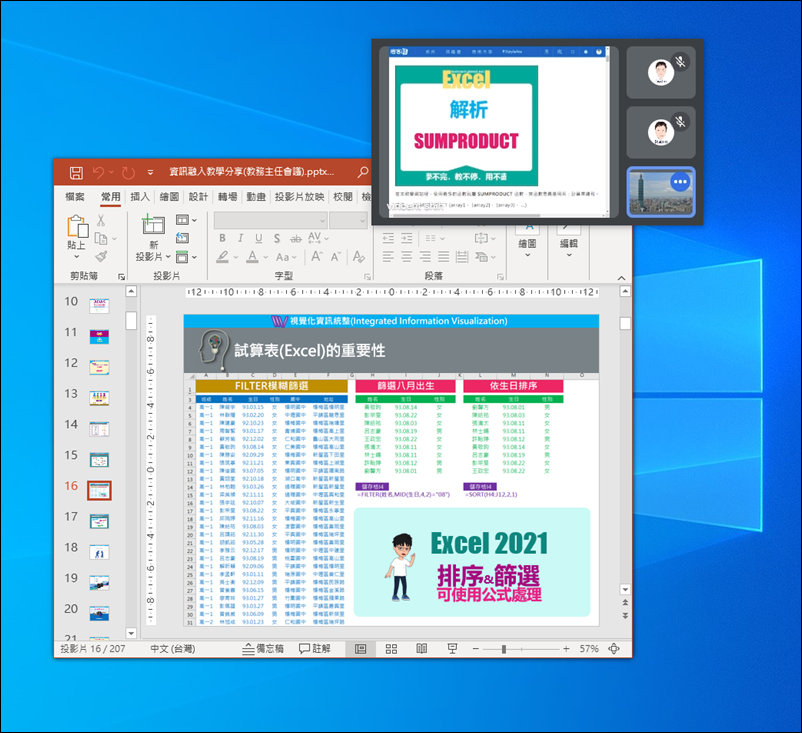Viewport: 802px width, 733px height.
Task: Open the font name combo box
Action: tap(271, 221)
